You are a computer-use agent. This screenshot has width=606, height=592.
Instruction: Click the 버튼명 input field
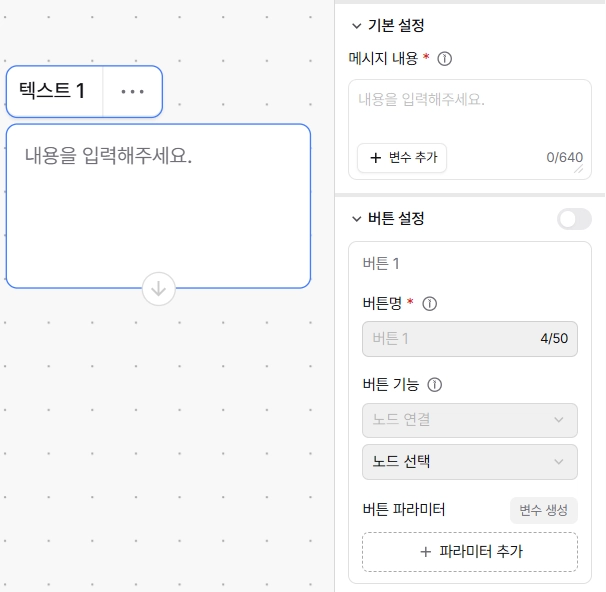[470, 339]
